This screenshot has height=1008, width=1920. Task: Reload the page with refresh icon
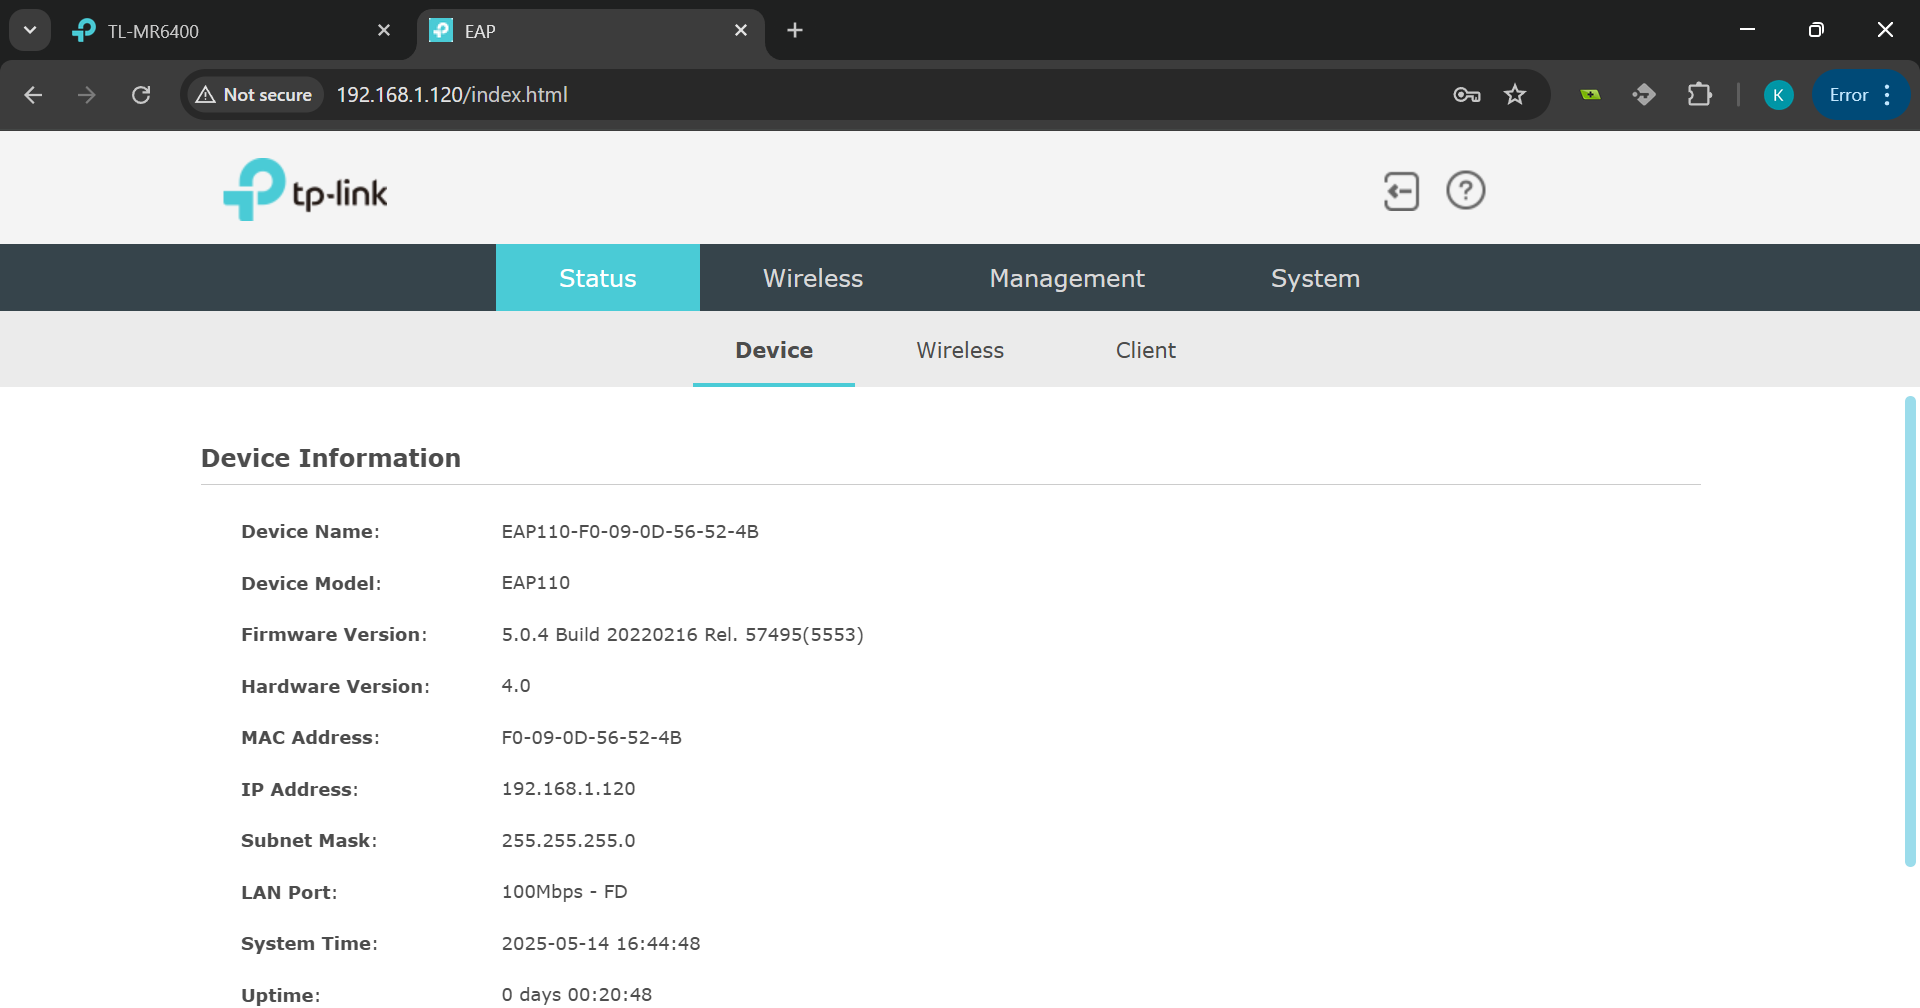(141, 95)
